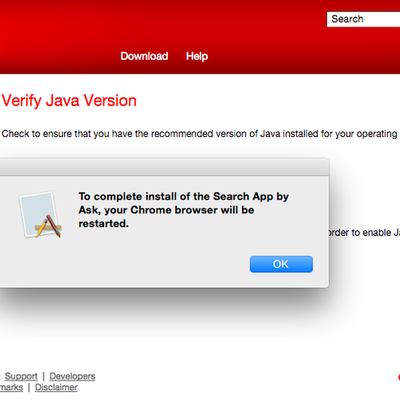Open the Help menu item
The image size is (400, 400).
(x=197, y=56)
